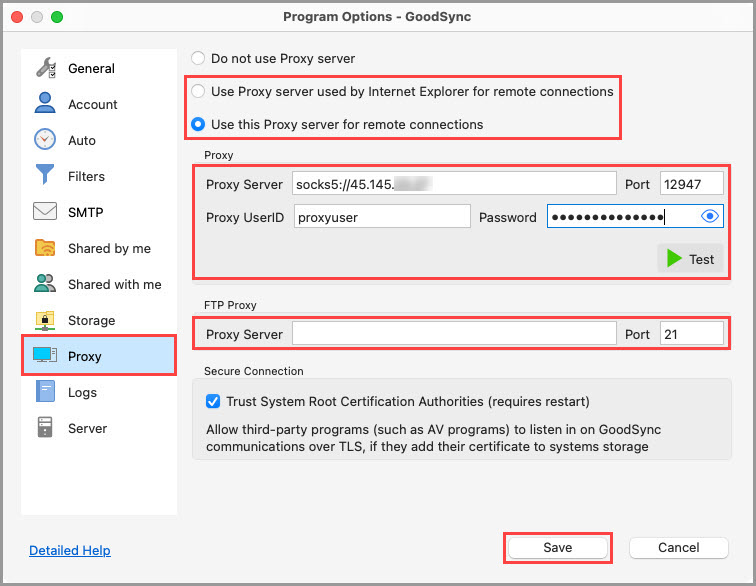Run the proxy Test button

(x=690, y=259)
